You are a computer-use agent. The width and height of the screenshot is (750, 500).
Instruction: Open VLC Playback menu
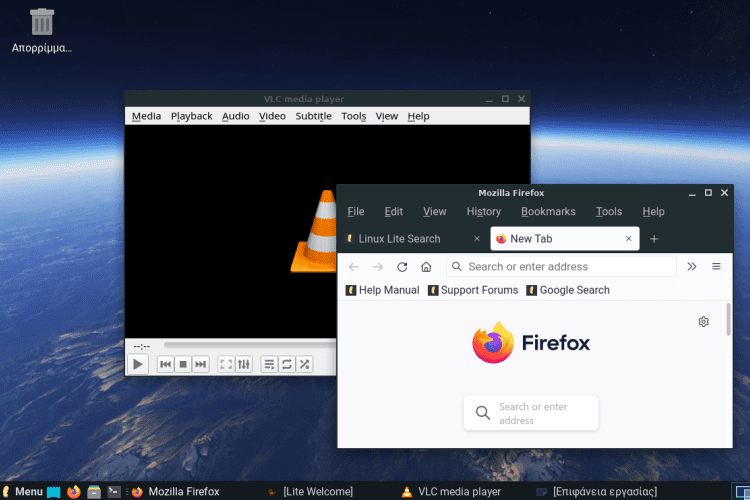191,116
